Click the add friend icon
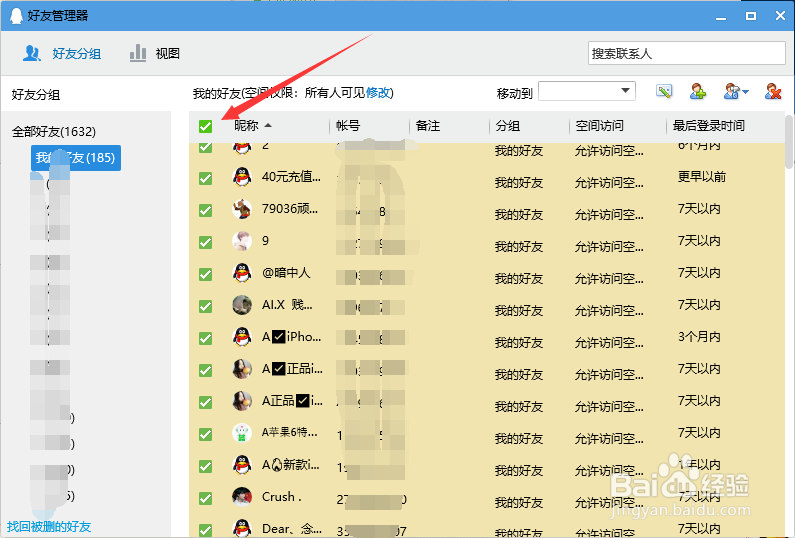 coord(698,92)
